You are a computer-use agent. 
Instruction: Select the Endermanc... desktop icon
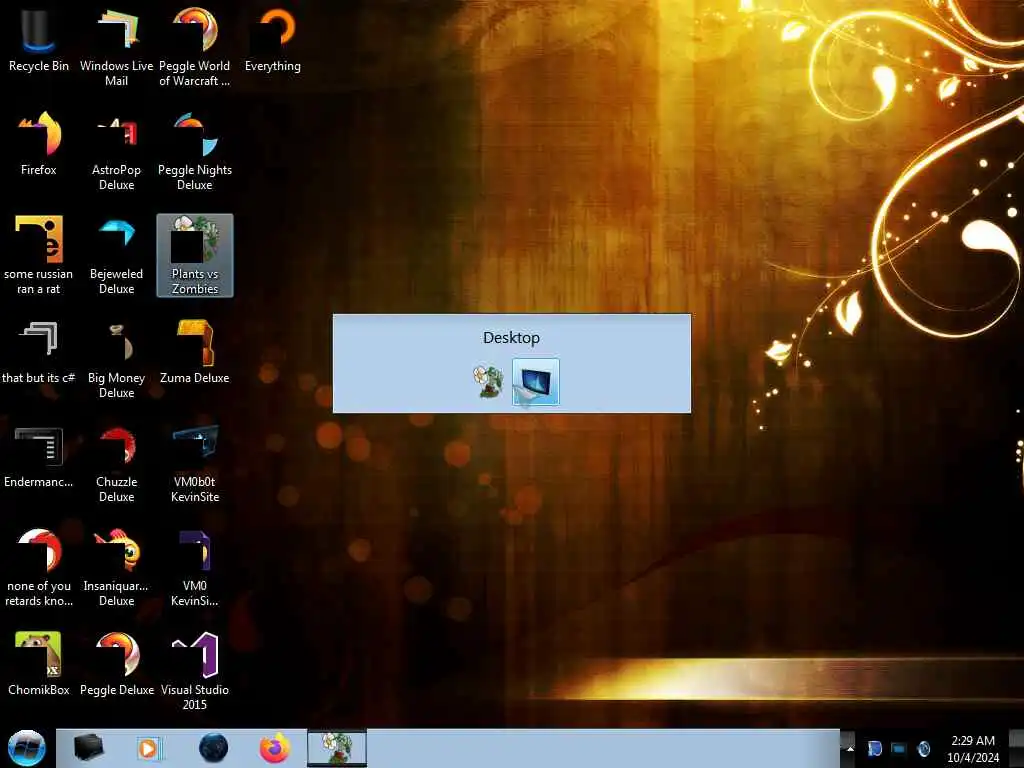39,457
